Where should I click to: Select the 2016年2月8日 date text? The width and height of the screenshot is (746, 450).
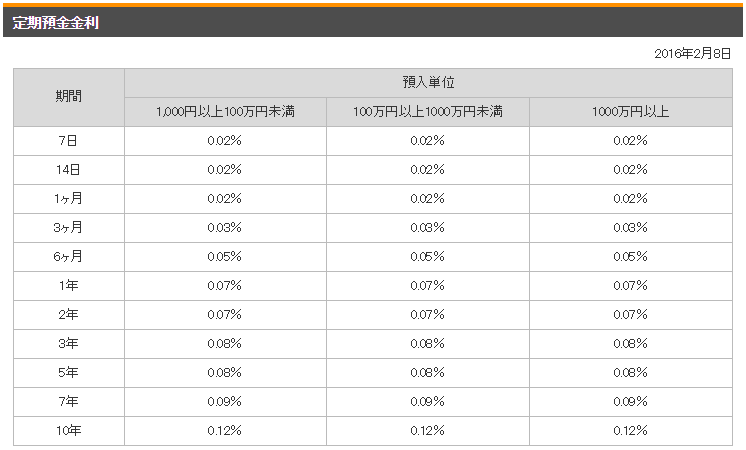[692, 53]
